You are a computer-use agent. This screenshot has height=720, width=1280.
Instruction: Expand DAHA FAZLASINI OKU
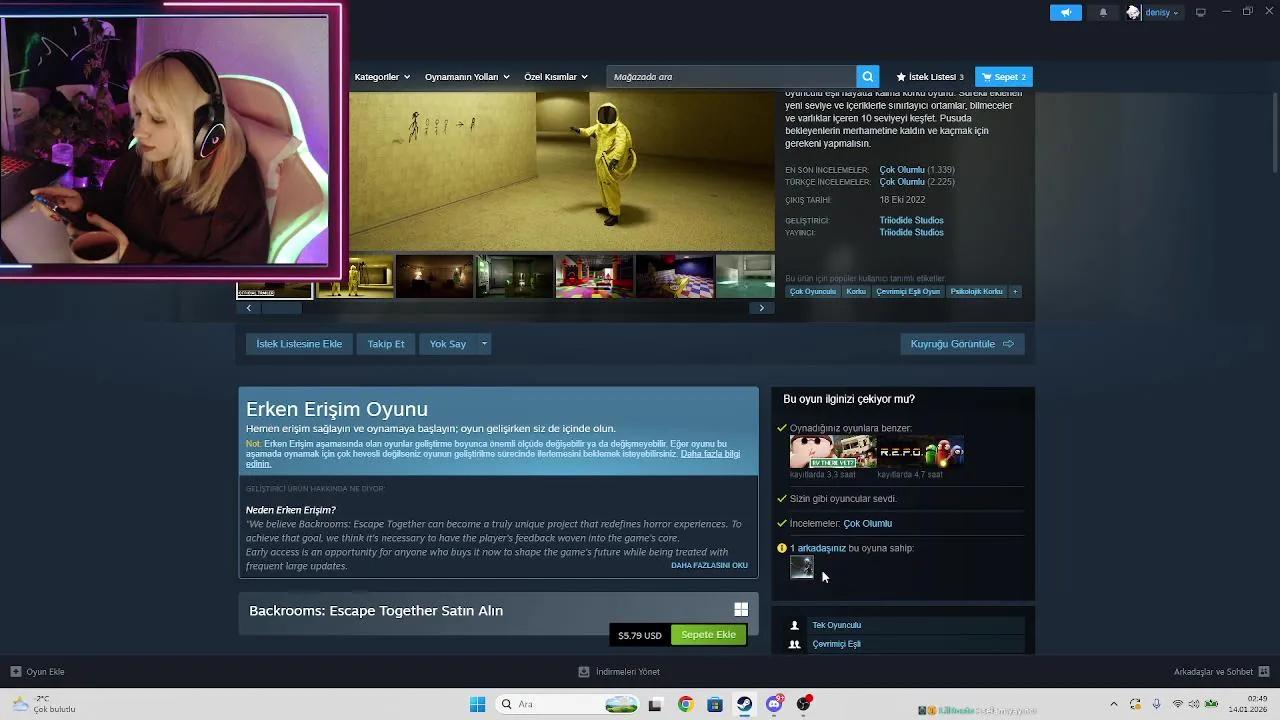click(x=709, y=565)
